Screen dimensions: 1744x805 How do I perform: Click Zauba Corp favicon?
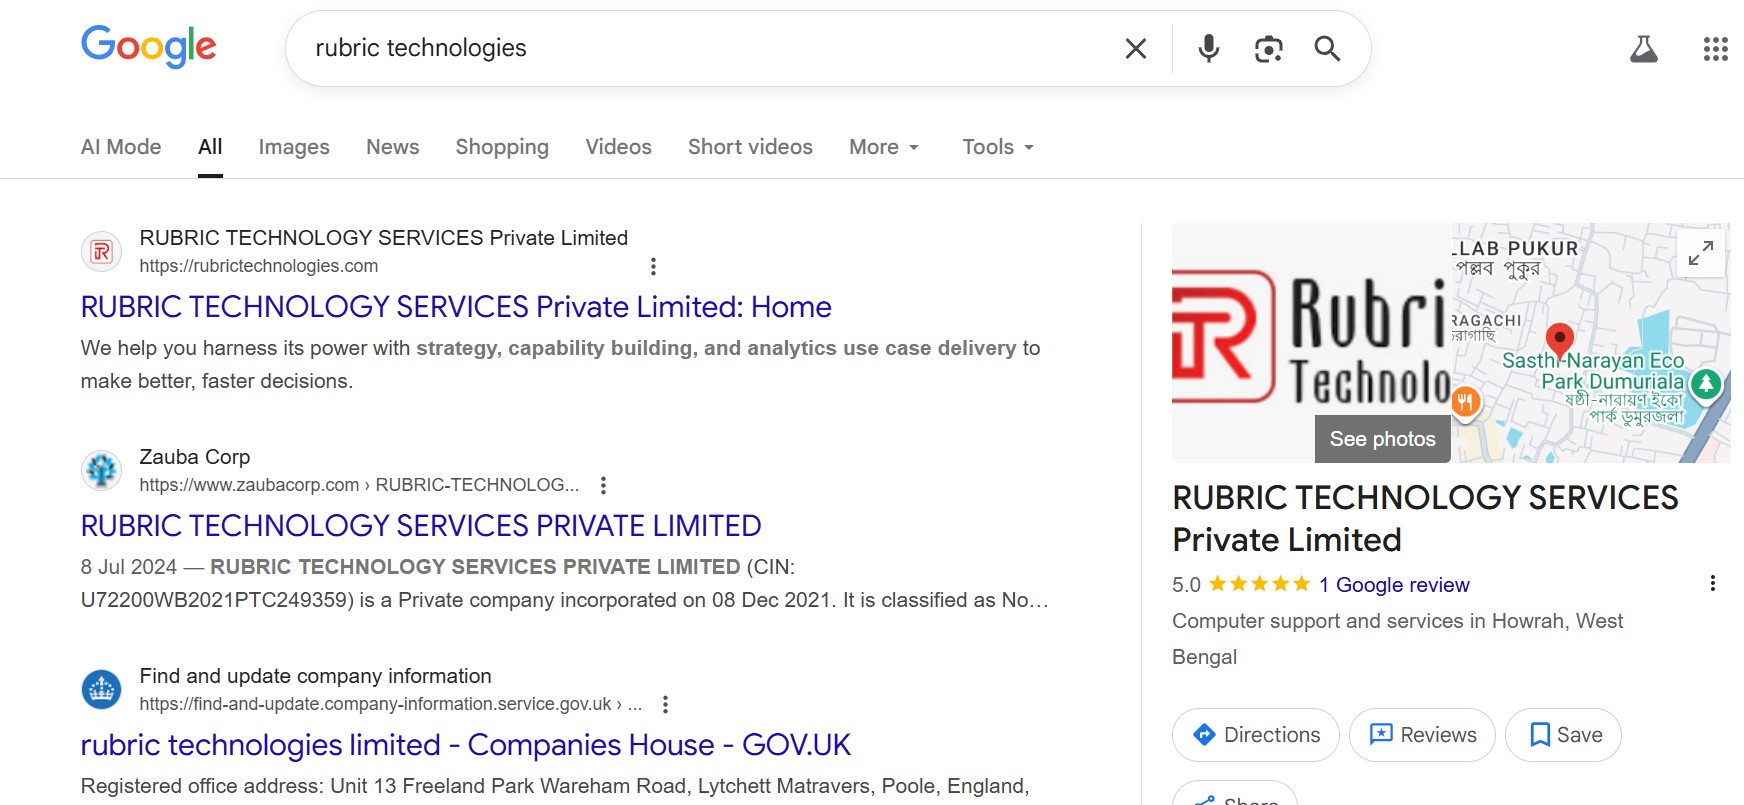[101, 470]
